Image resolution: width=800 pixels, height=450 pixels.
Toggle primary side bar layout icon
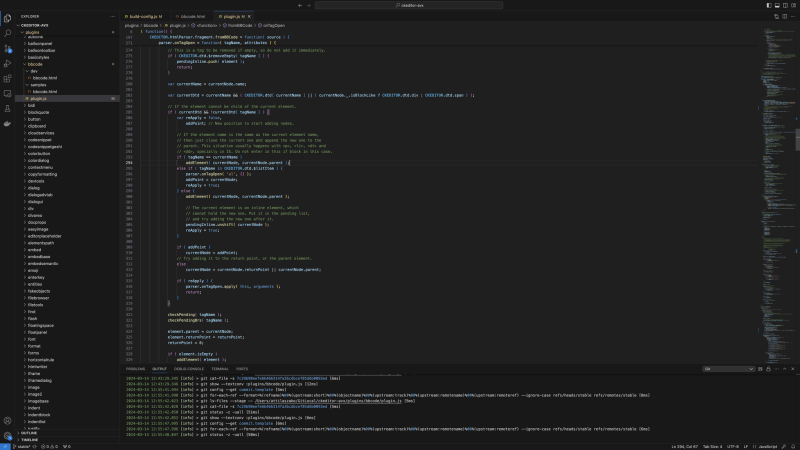769,5
